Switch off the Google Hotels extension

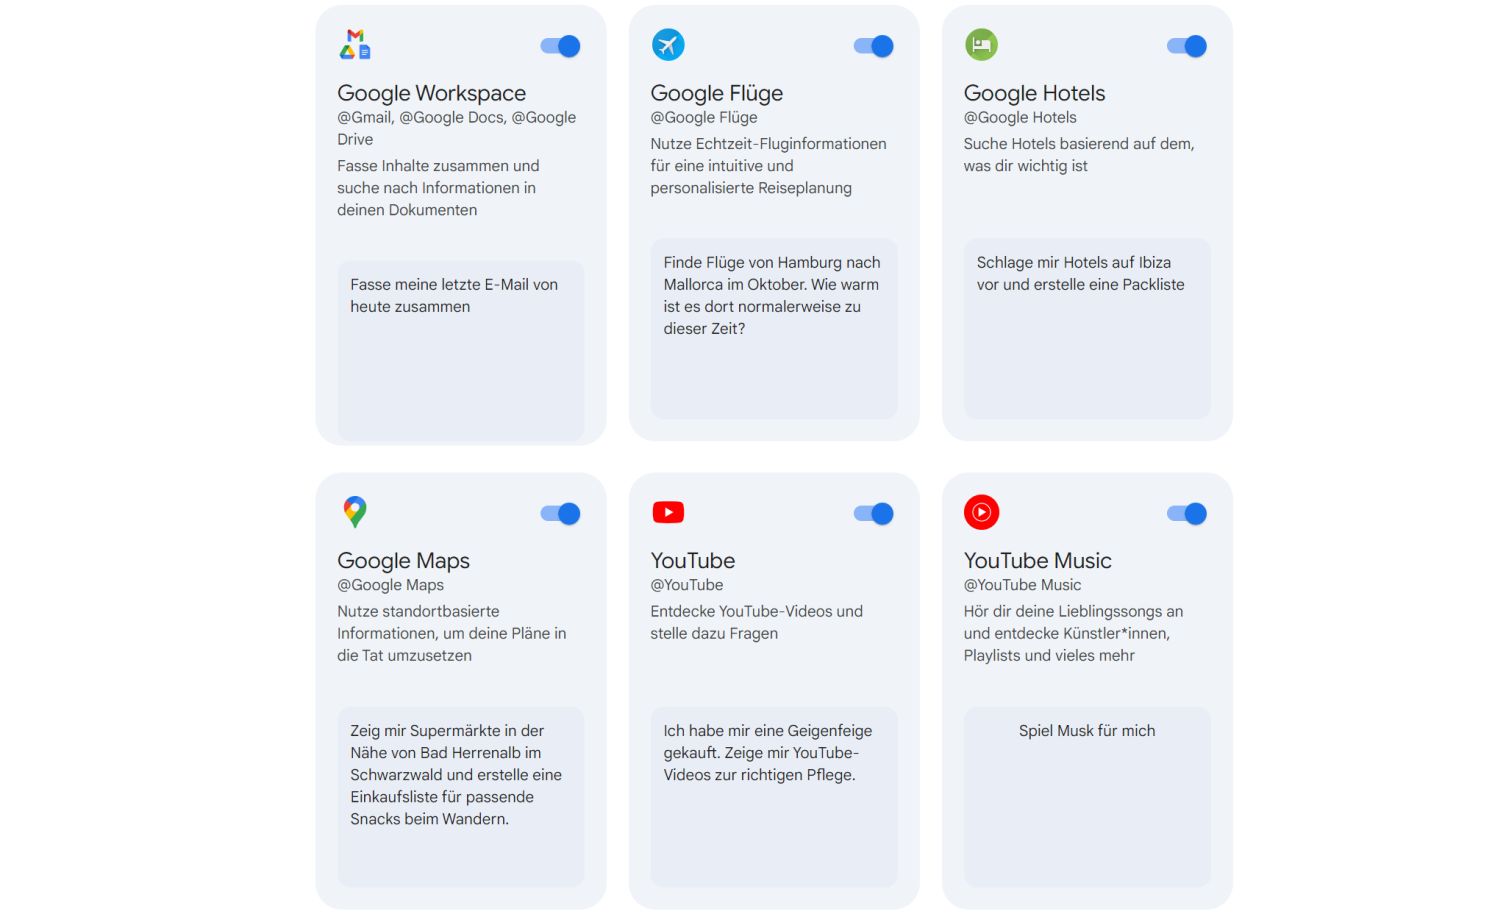1187,46
